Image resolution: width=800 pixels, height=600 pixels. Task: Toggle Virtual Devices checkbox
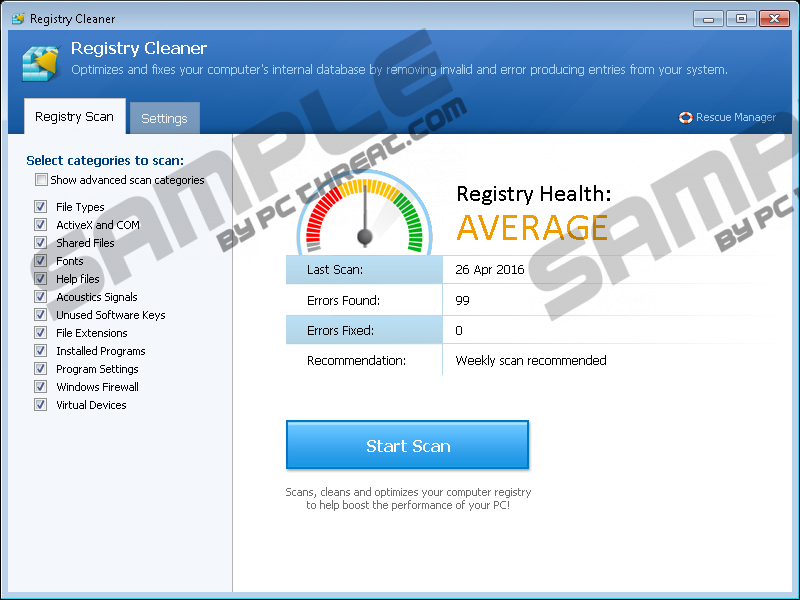point(40,405)
